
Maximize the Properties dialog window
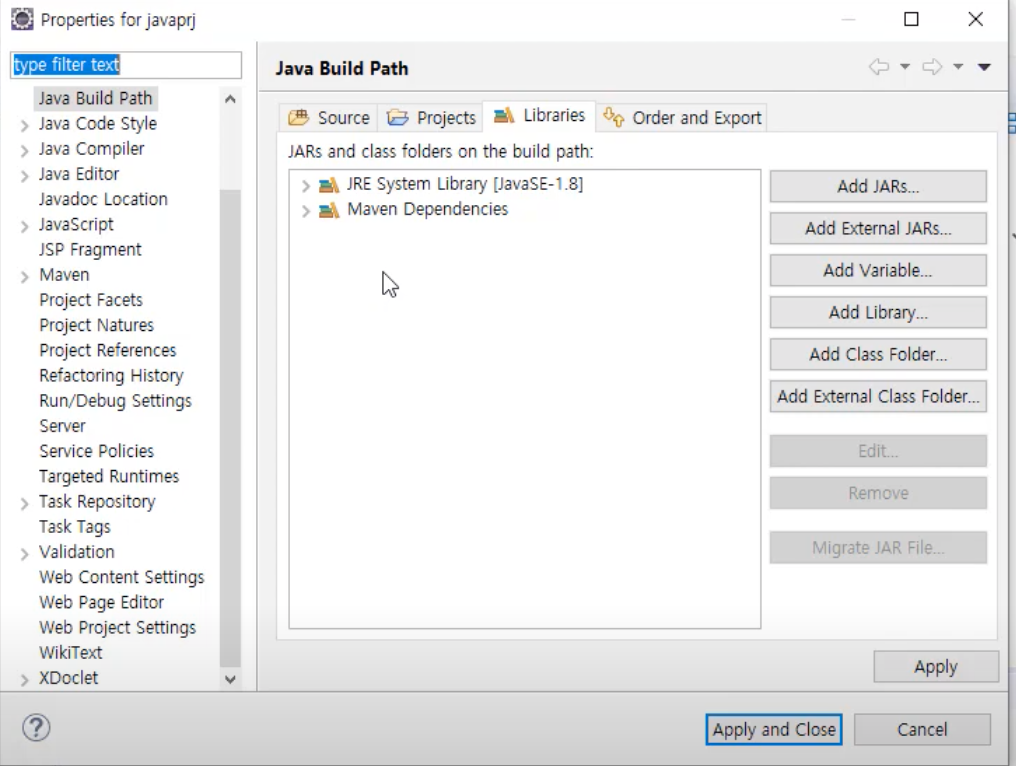click(911, 19)
